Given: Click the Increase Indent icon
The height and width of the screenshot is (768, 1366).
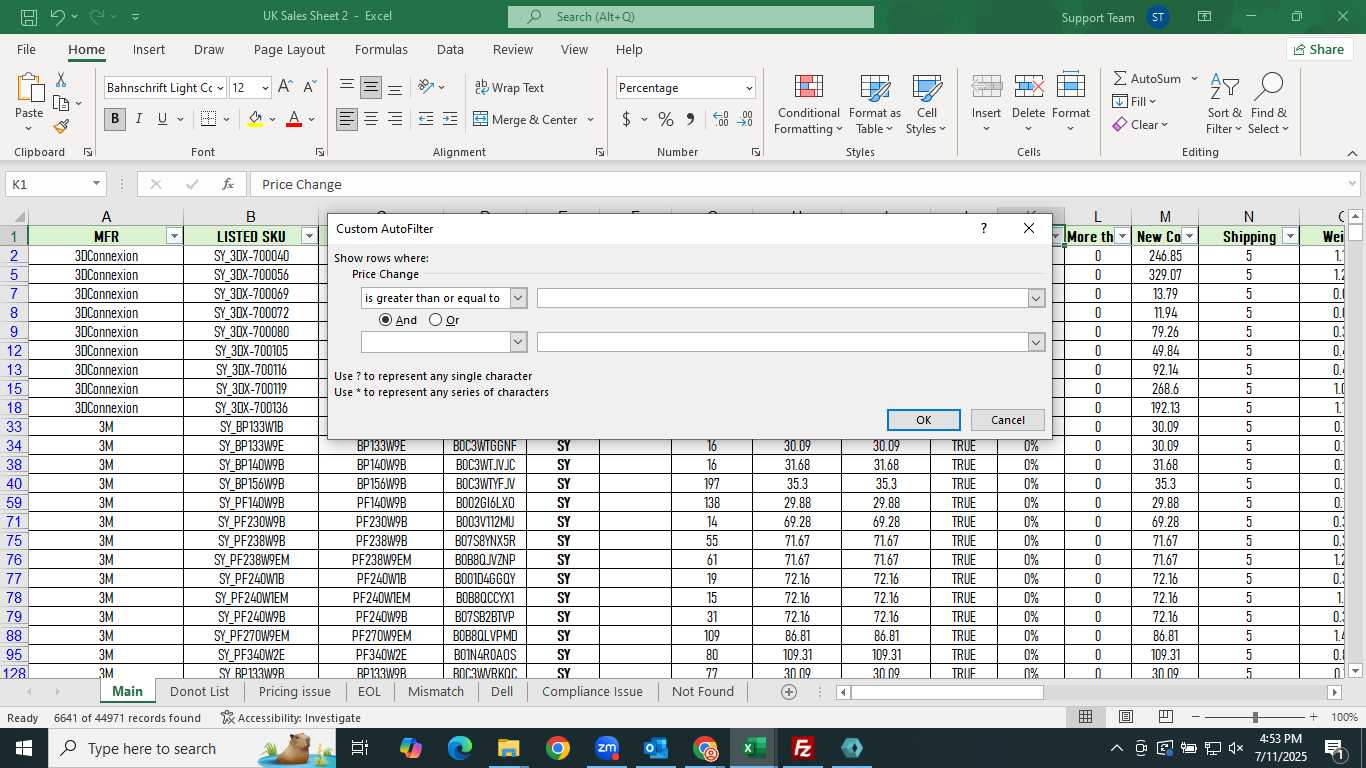Looking at the screenshot, I should point(450,119).
